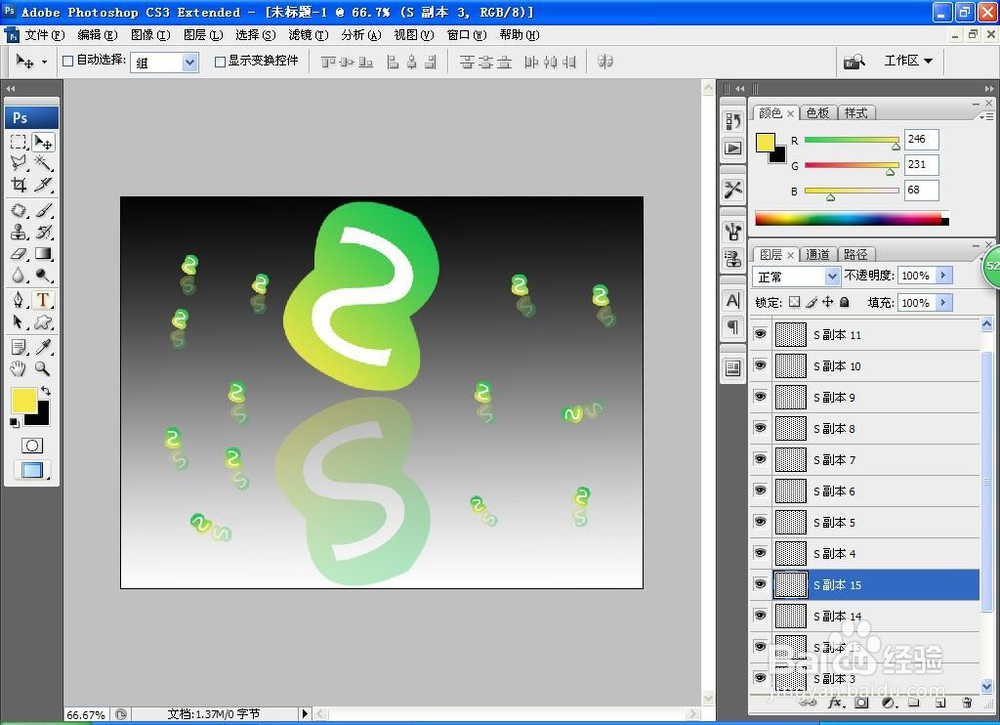The image size is (1000, 725).
Task: Toggle lock all icon in layers panel
Action: [x=844, y=302]
